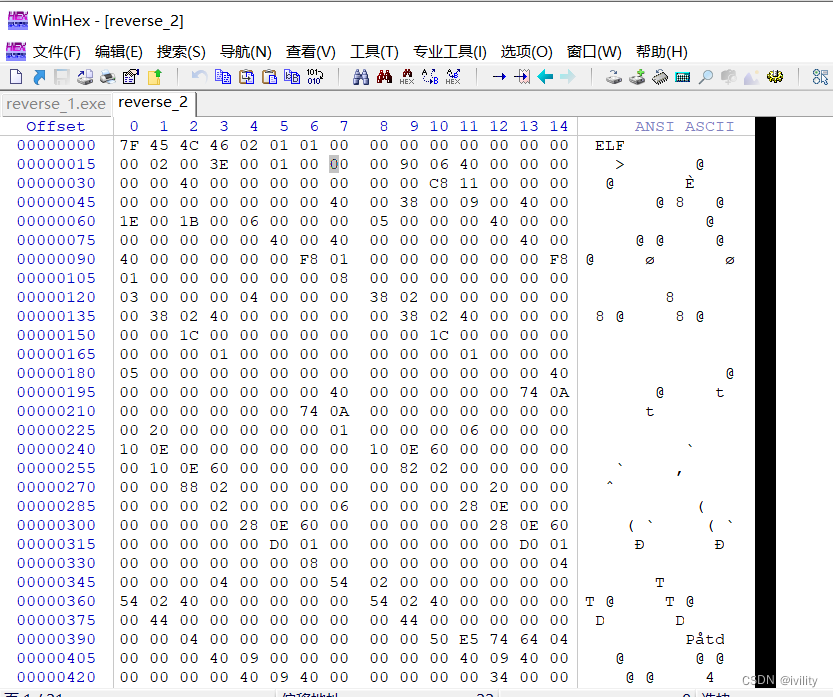Click hex byte 1B in row 00000060

pyautogui.click(x=189, y=222)
